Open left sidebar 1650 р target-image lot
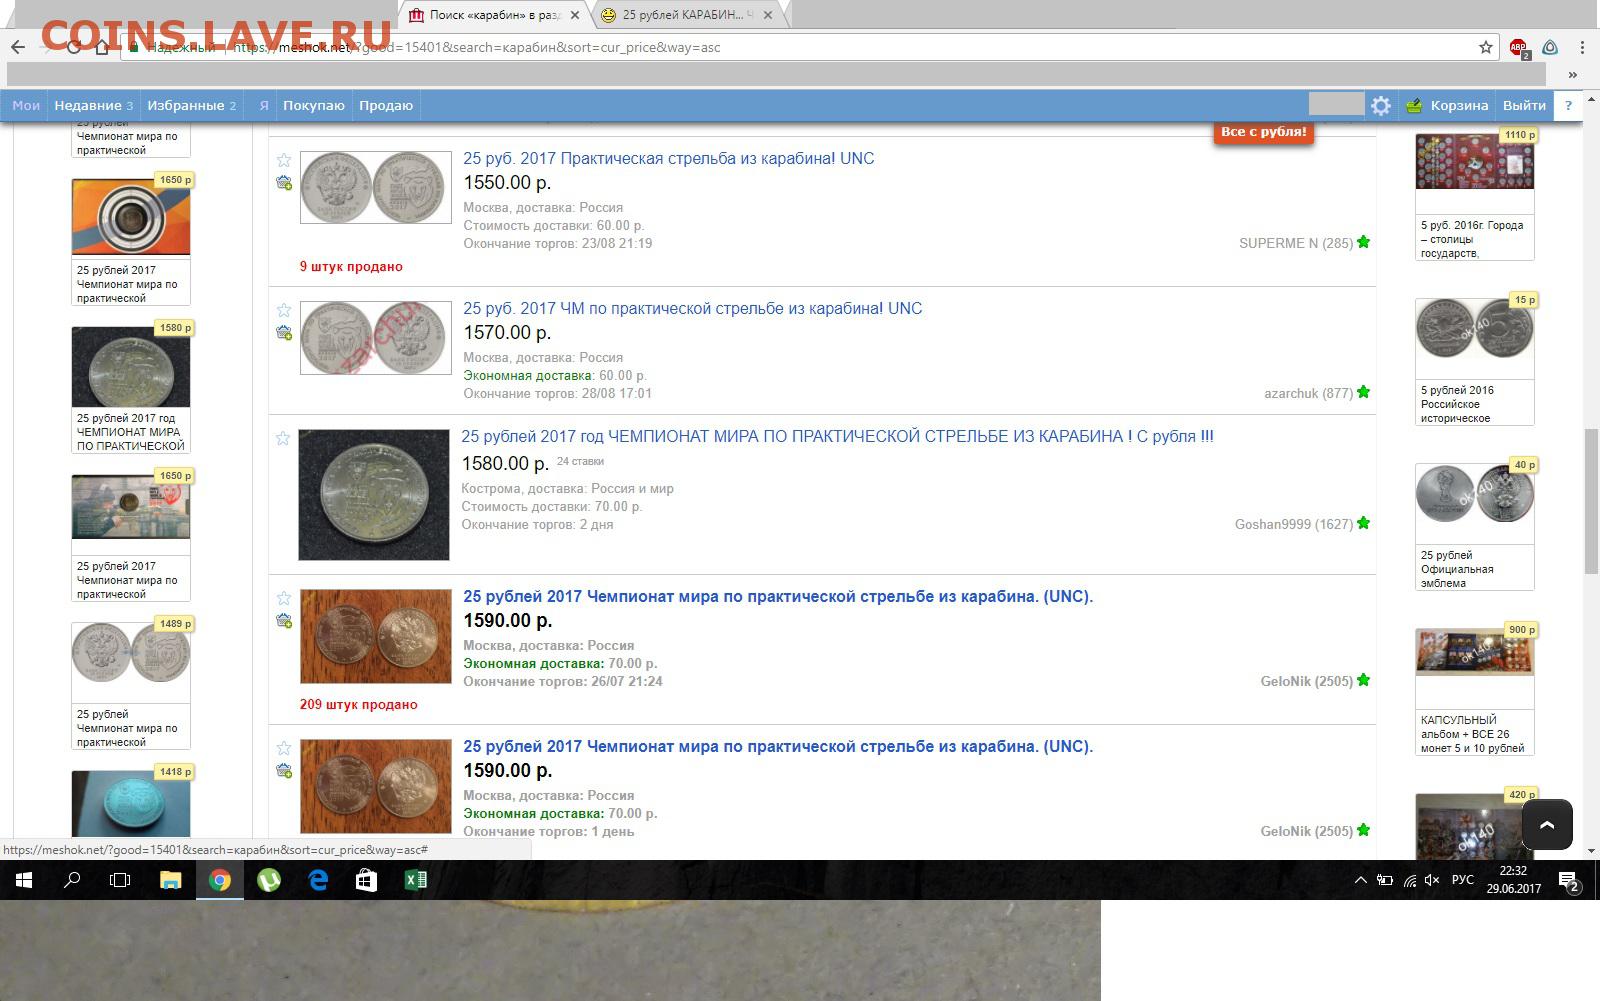 pyautogui.click(x=131, y=217)
